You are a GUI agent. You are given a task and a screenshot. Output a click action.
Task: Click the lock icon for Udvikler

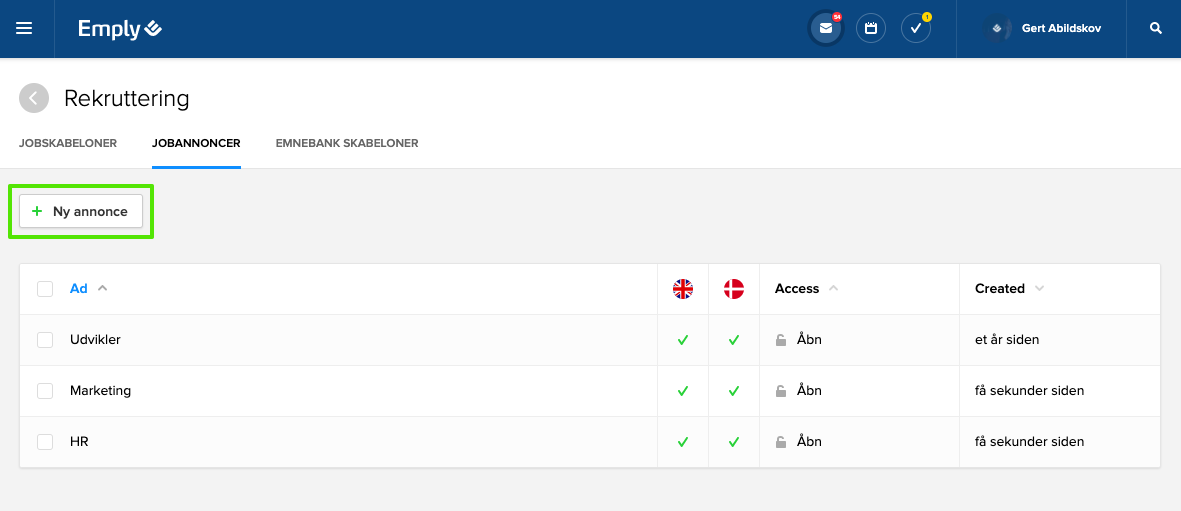[x=781, y=340]
